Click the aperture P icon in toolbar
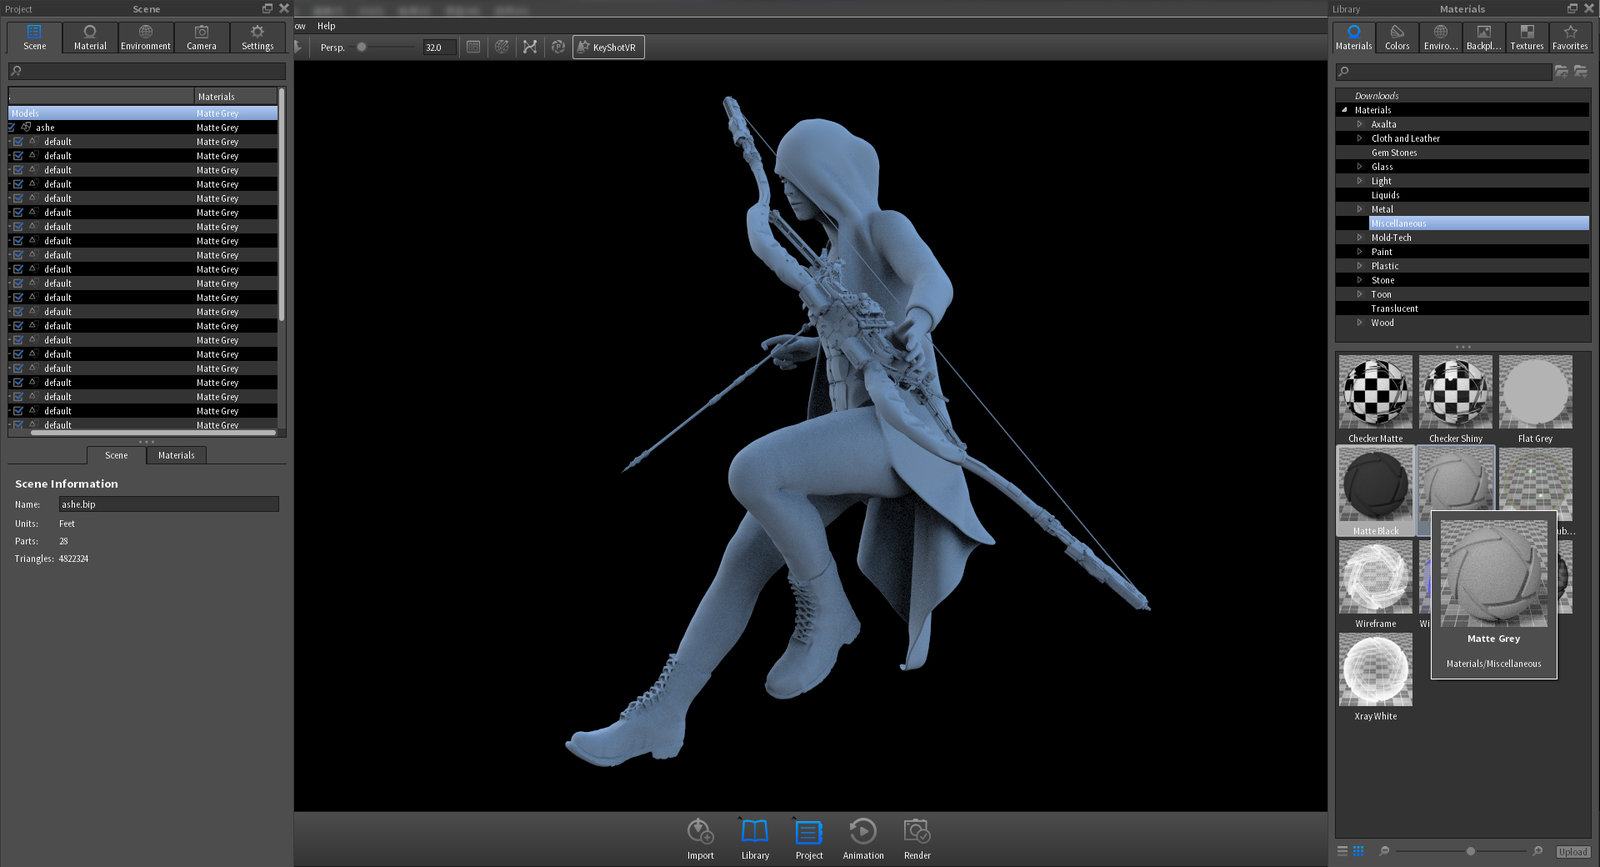The height and width of the screenshot is (867, 1600). click(558, 47)
